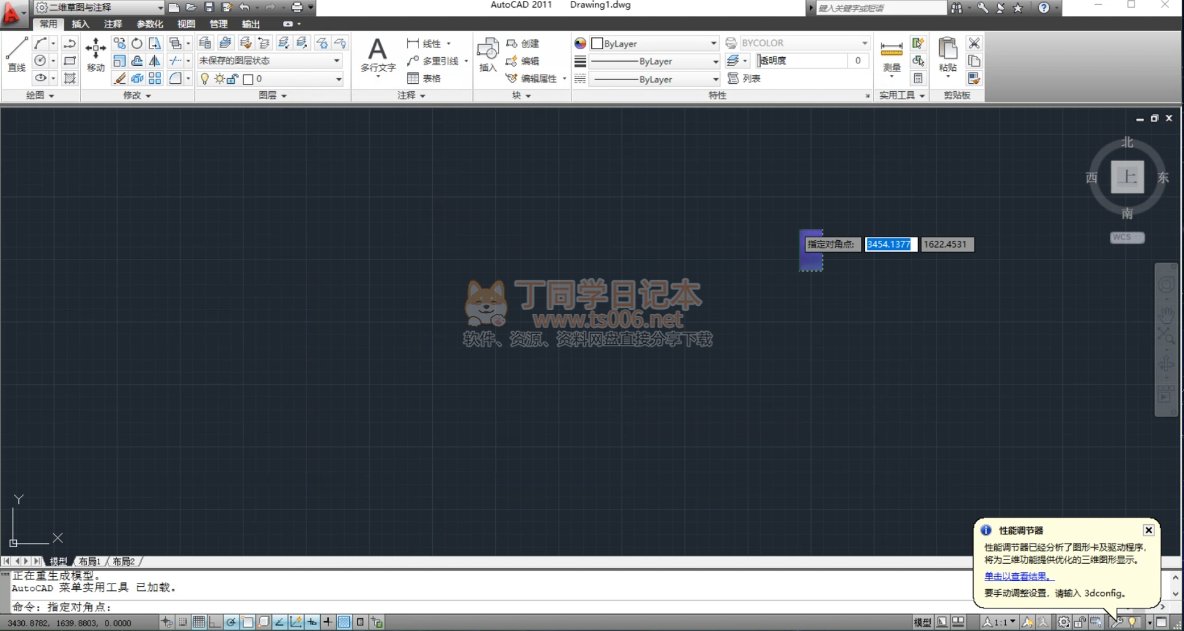Screen dimensions: 1184x631
Task: Click the 单击以查看结果 link in notification
Action: [1018, 576]
